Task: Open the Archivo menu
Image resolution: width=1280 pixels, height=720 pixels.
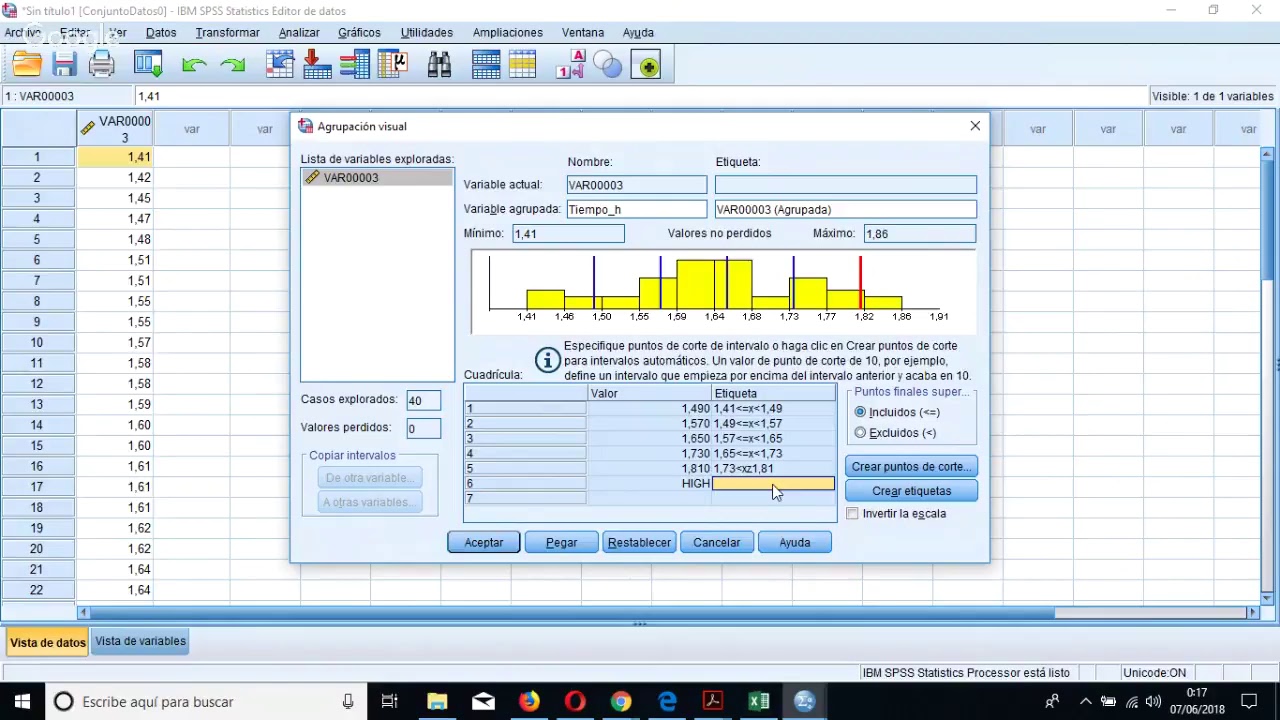Action: 22,33
